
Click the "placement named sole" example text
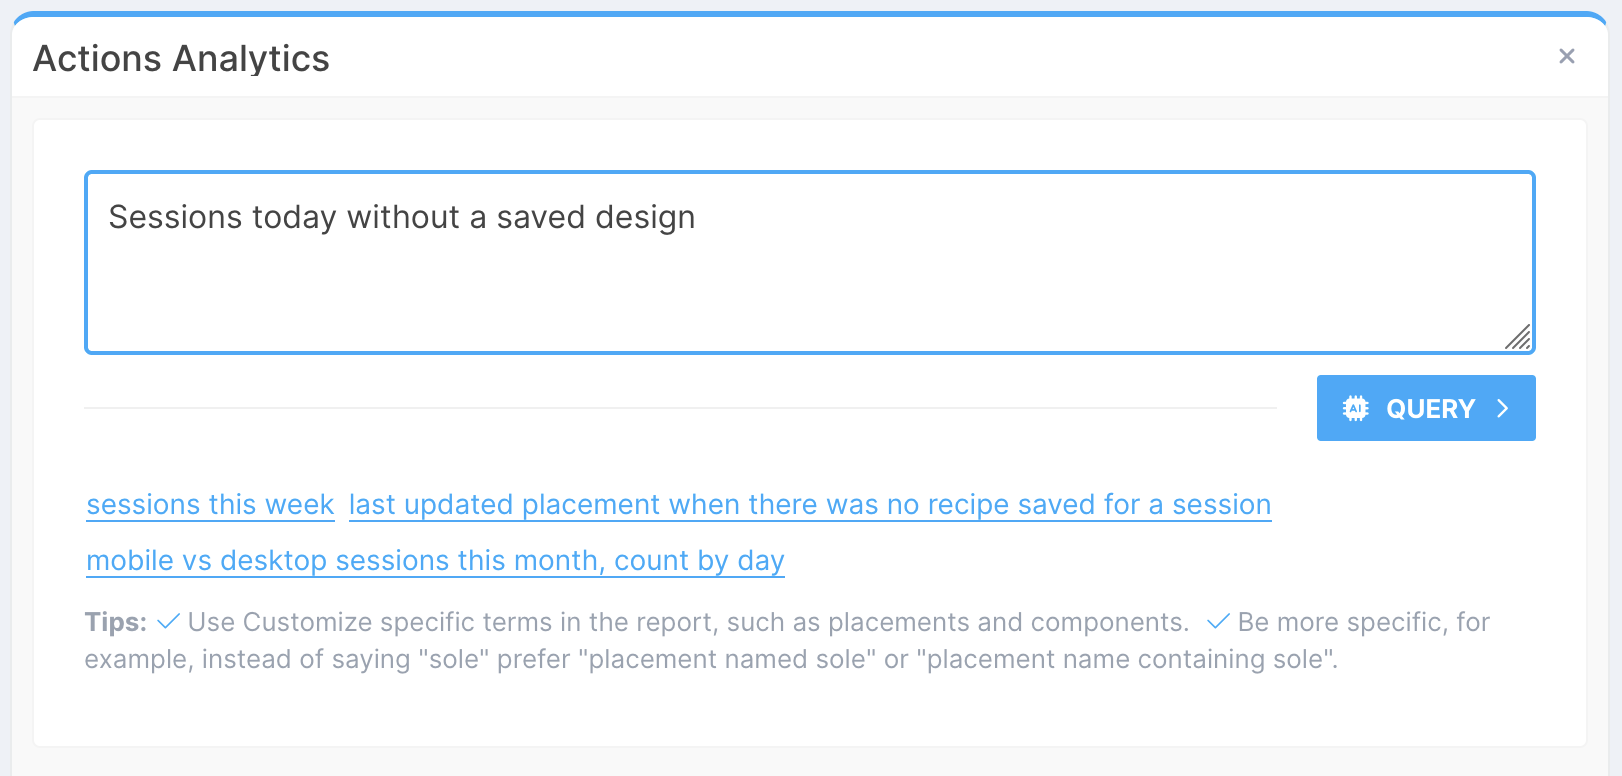727,660
